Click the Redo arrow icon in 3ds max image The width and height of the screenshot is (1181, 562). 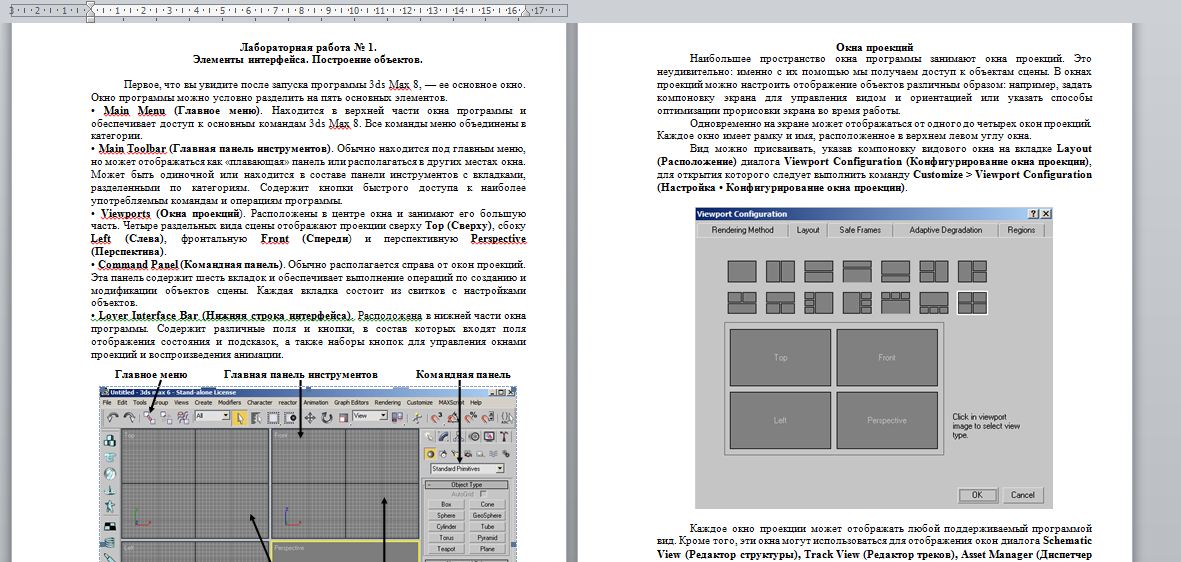click(130, 418)
